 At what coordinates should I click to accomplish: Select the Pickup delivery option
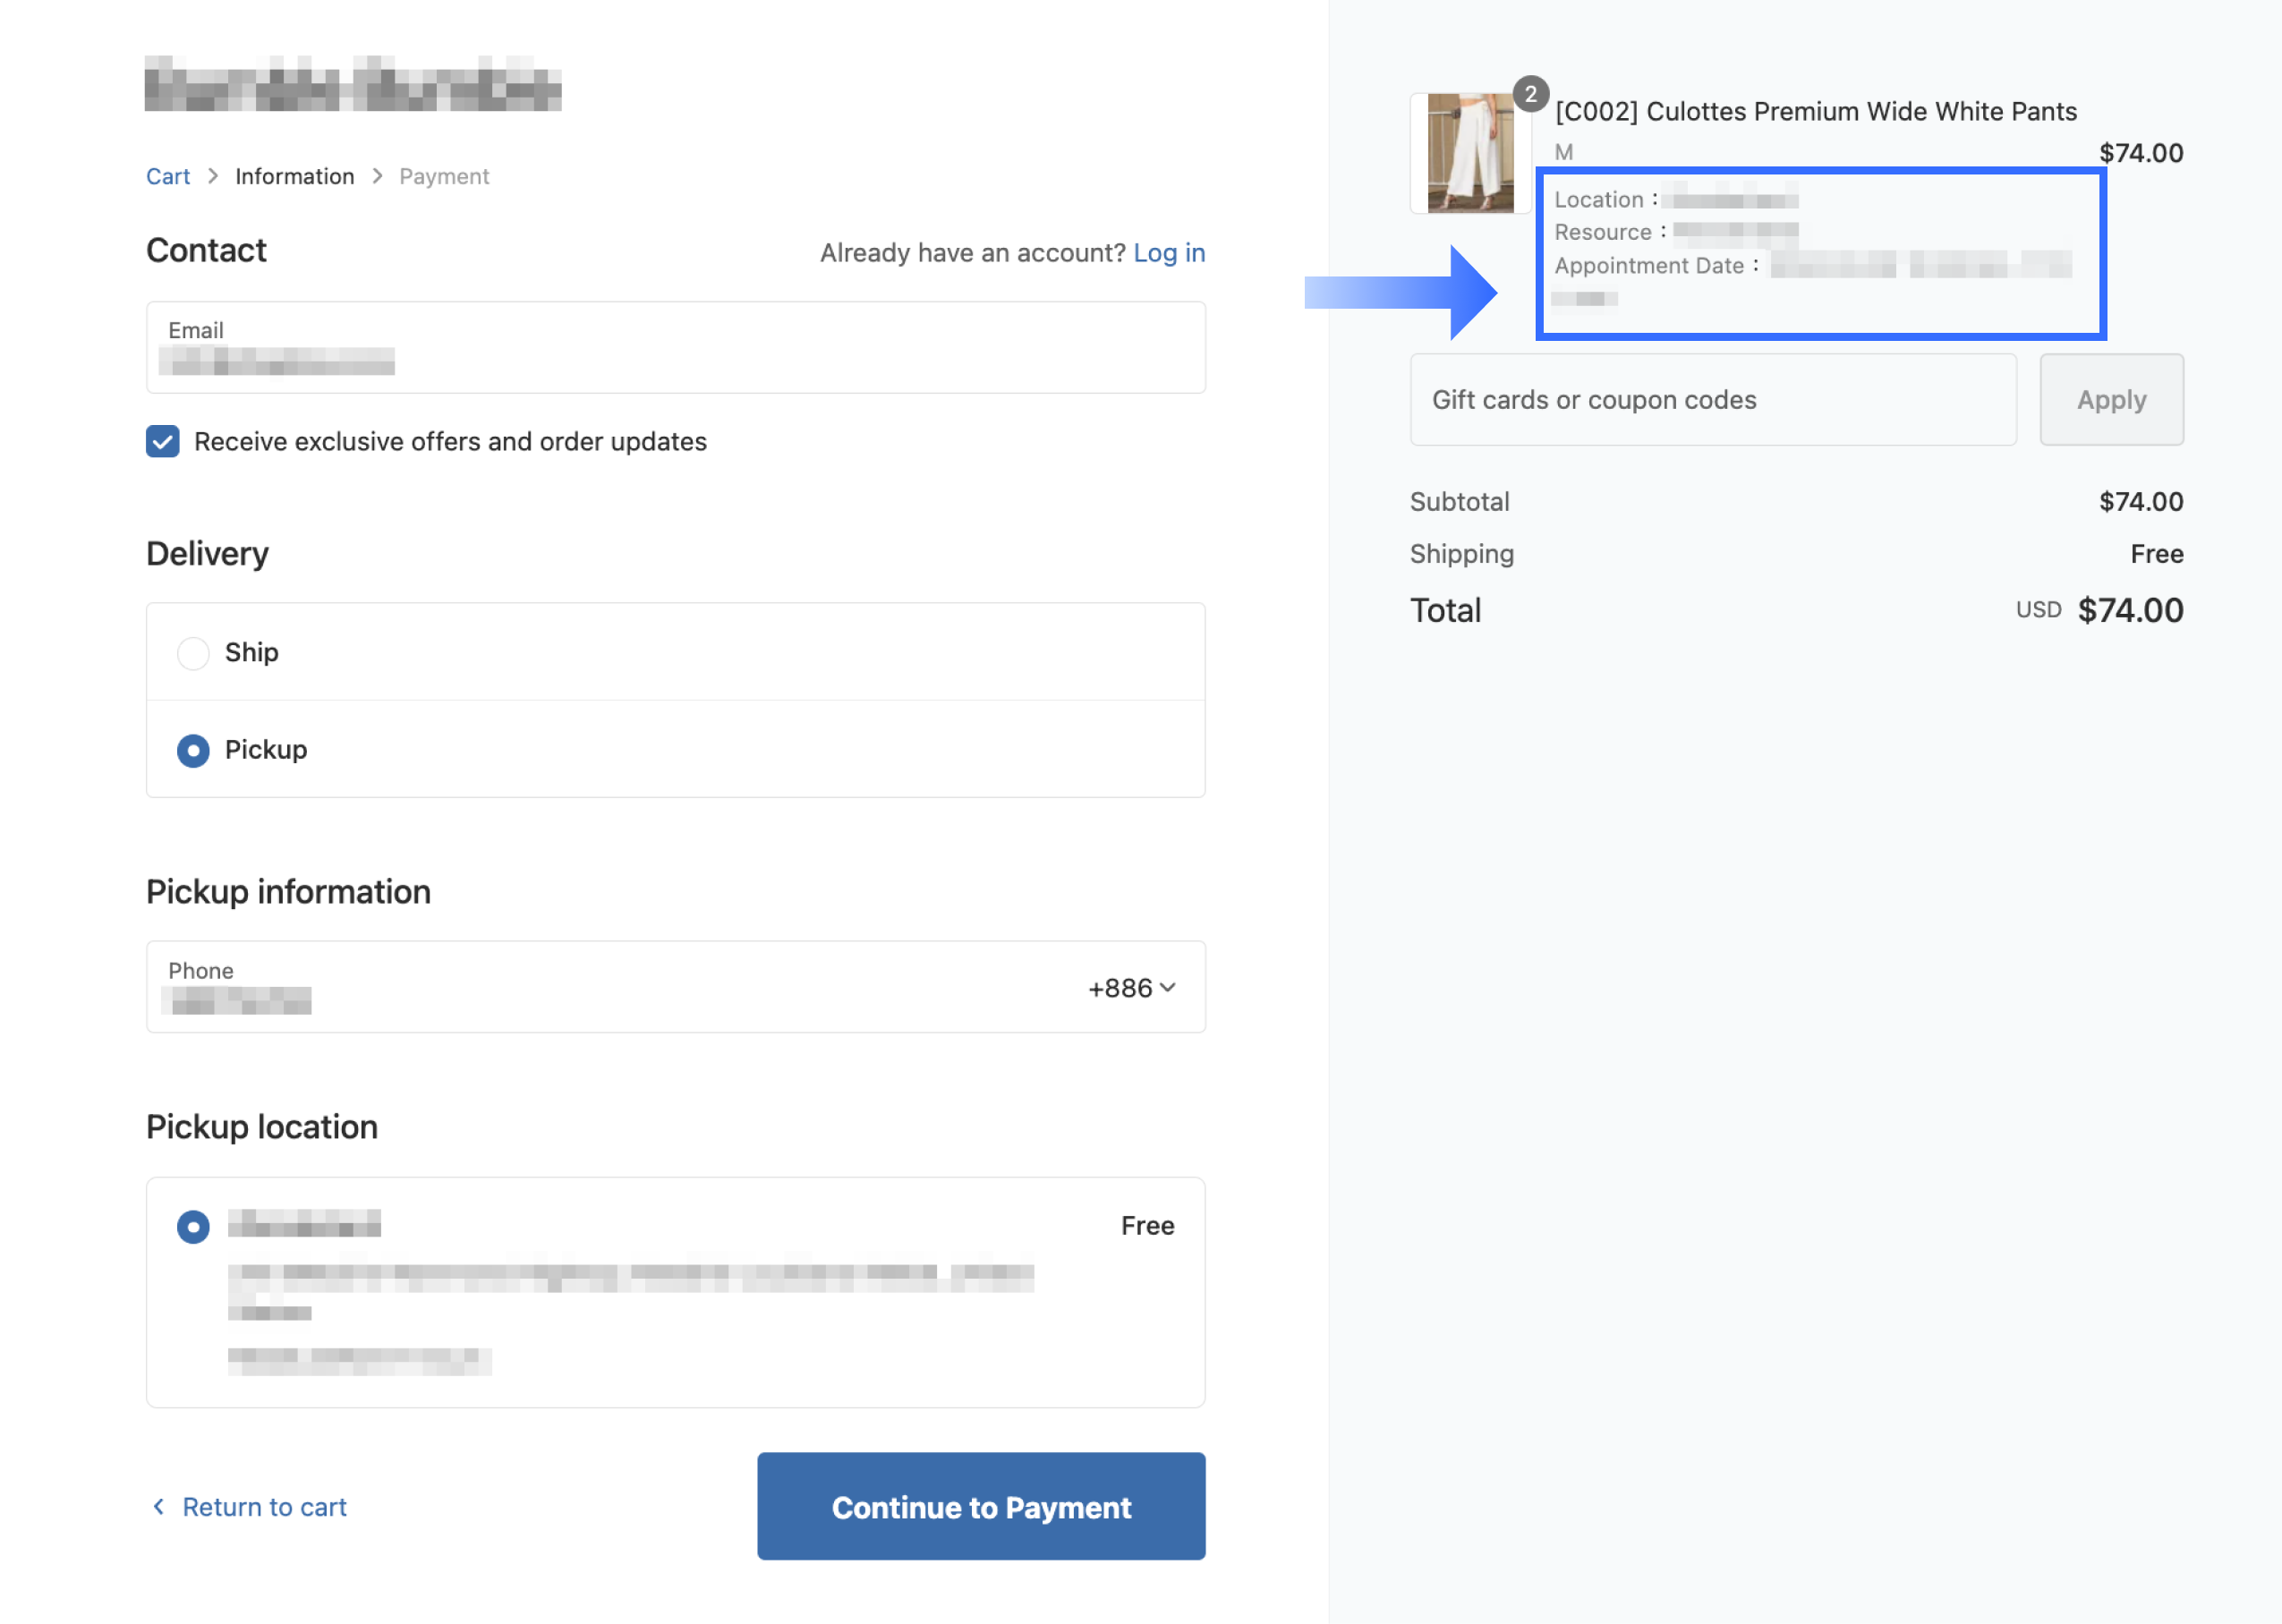pyautogui.click(x=193, y=750)
